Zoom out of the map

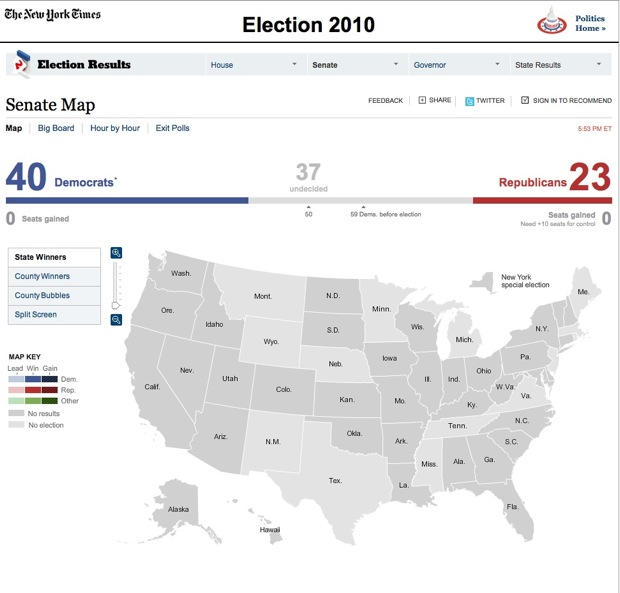click(x=116, y=320)
